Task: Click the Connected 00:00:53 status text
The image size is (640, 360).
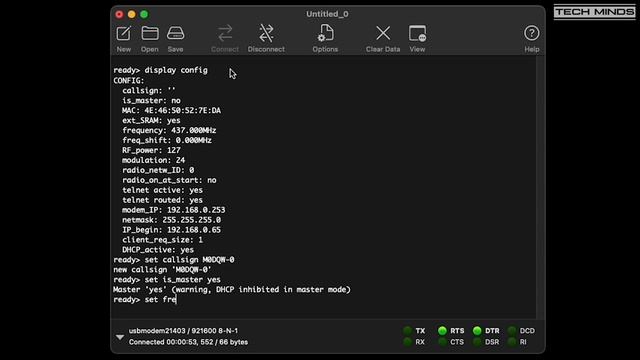Action: point(188,342)
